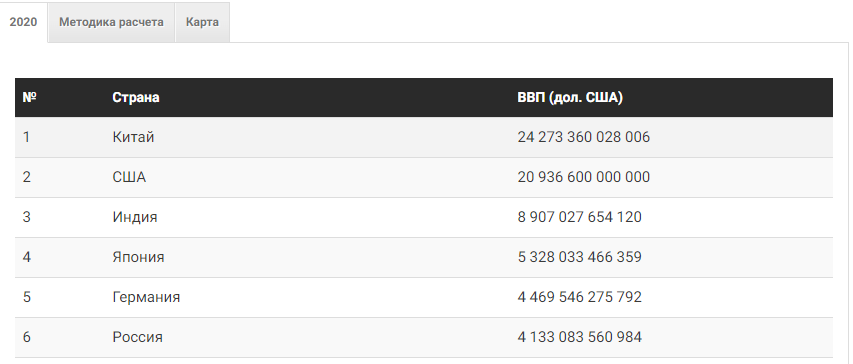
Task: Select the Китай country cell
Action: (133, 137)
